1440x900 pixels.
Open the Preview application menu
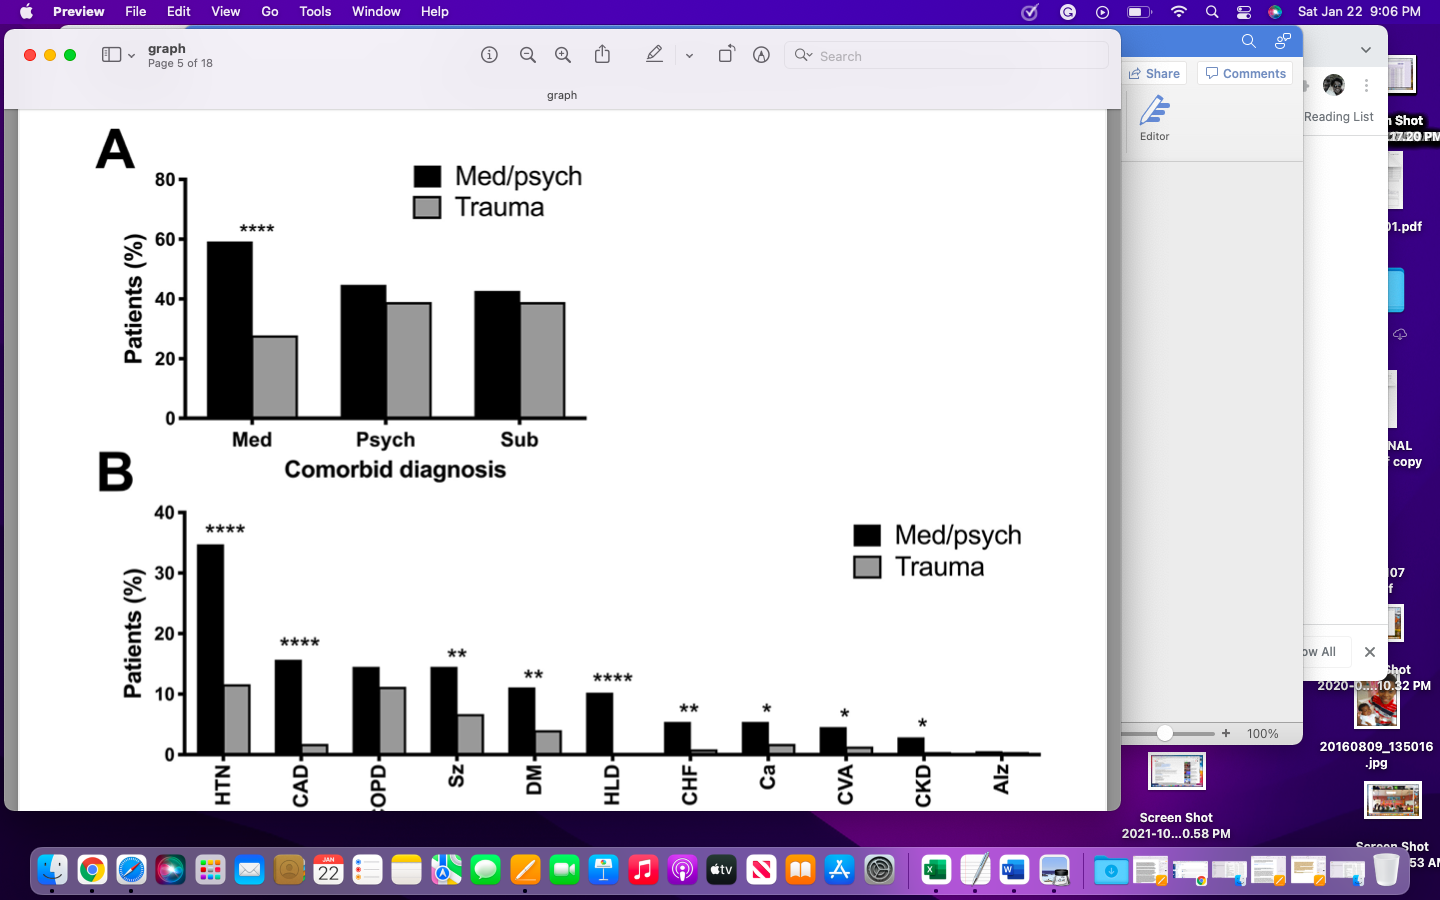coord(79,12)
